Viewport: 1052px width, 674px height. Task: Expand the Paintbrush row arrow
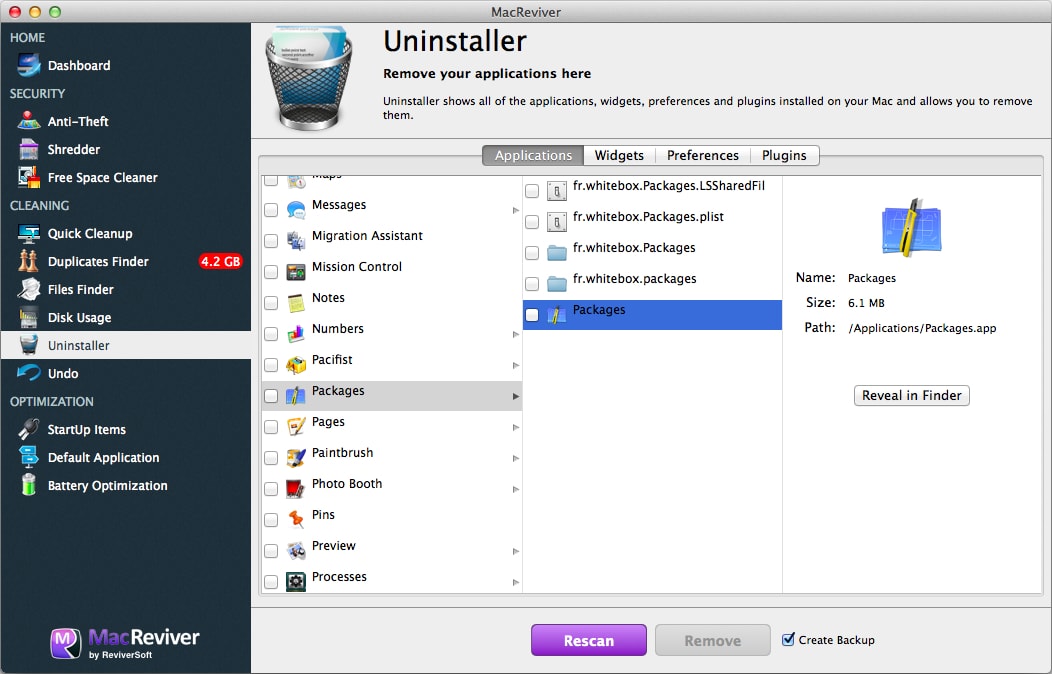coord(515,459)
